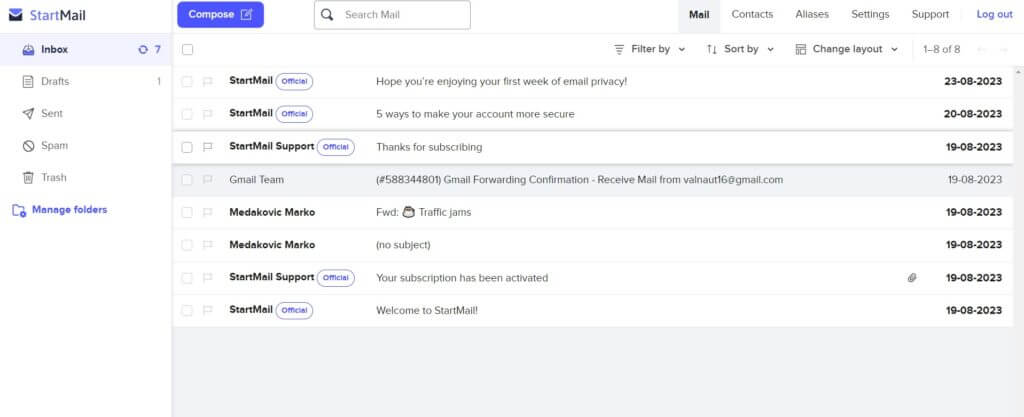This screenshot has height=417, width=1024.
Task: Click the previous page arrow
Action: 981,50
